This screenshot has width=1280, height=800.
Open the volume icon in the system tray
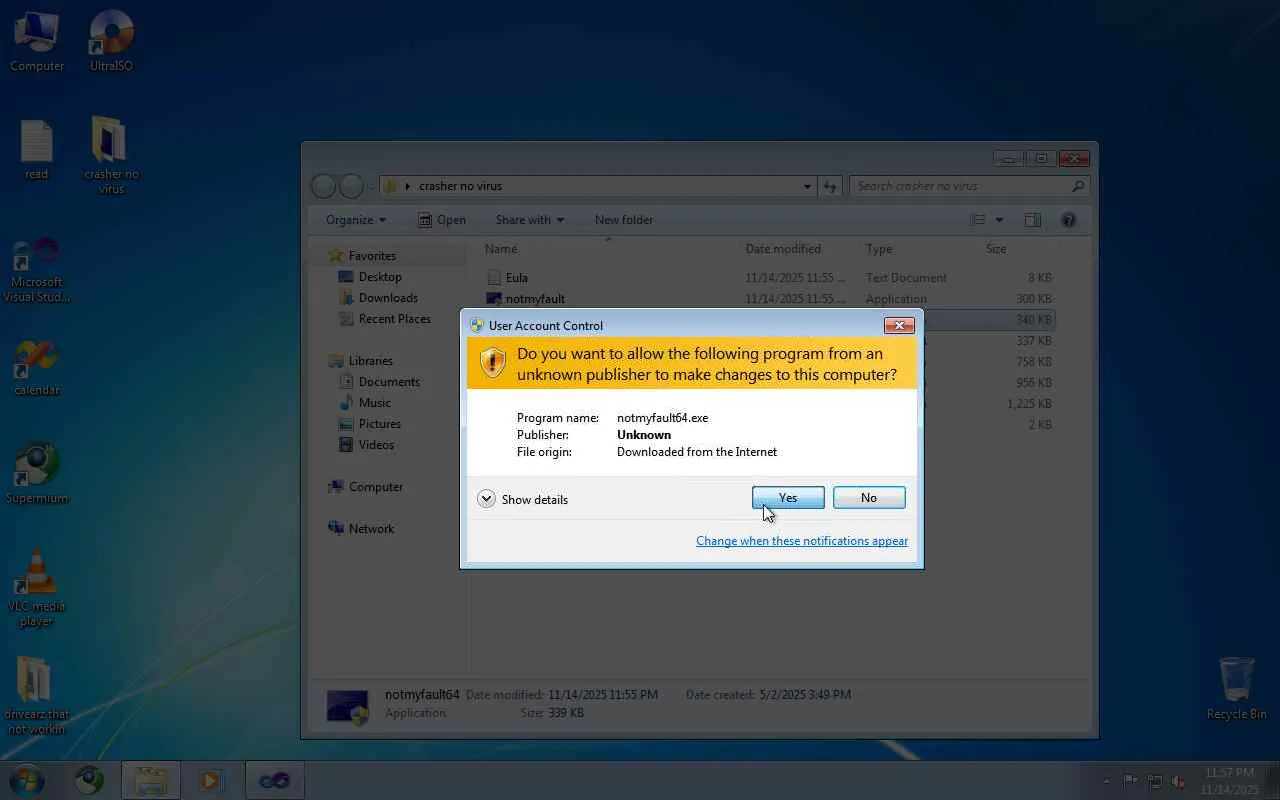pyautogui.click(x=1179, y=781)
